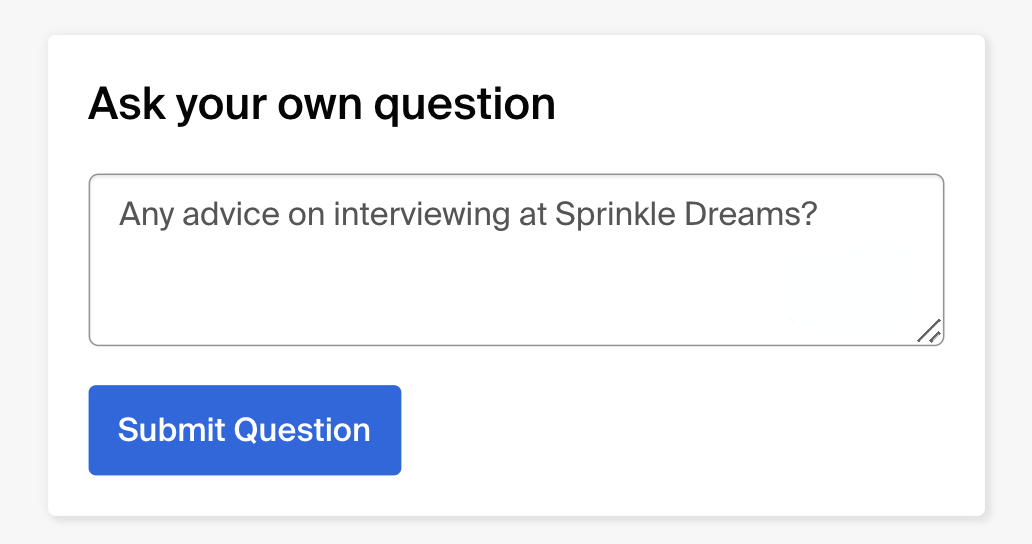Click the word 'Ask' in the heading
Image resolution: width=1032 pixels, height=544 pixels.
click(x=127, y=104)
